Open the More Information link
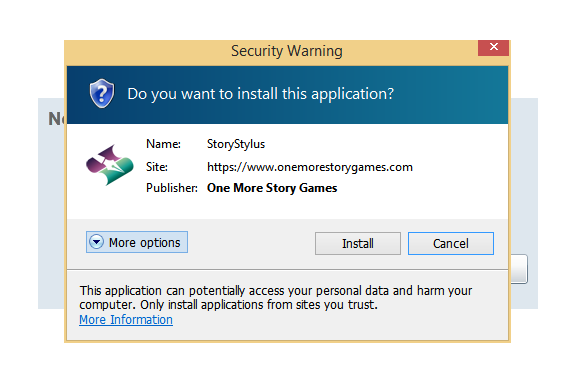 [x=126, y=320]
